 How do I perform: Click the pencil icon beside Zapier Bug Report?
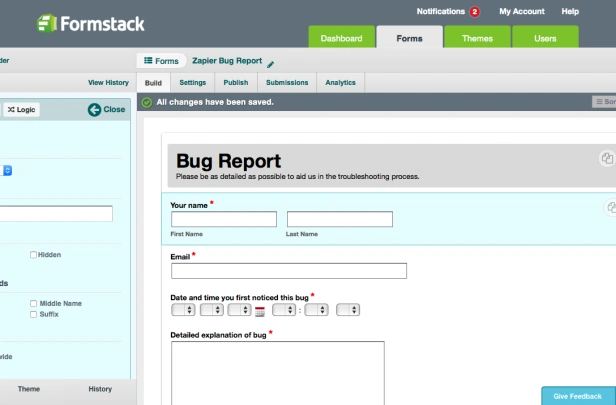[x=270, y=64]
